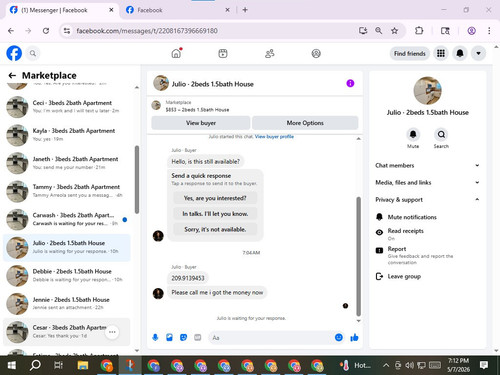The height and width of the screenshot is (375, 500).
Task: Click the More Options button
Action: pyautogui.click(x=305, y=123)
